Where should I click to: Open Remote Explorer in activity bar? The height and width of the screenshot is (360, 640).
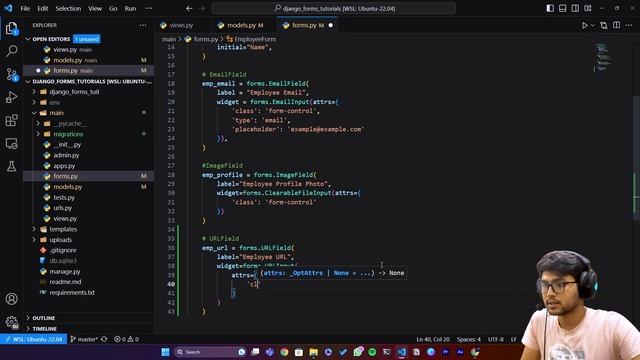click(11, 143)
